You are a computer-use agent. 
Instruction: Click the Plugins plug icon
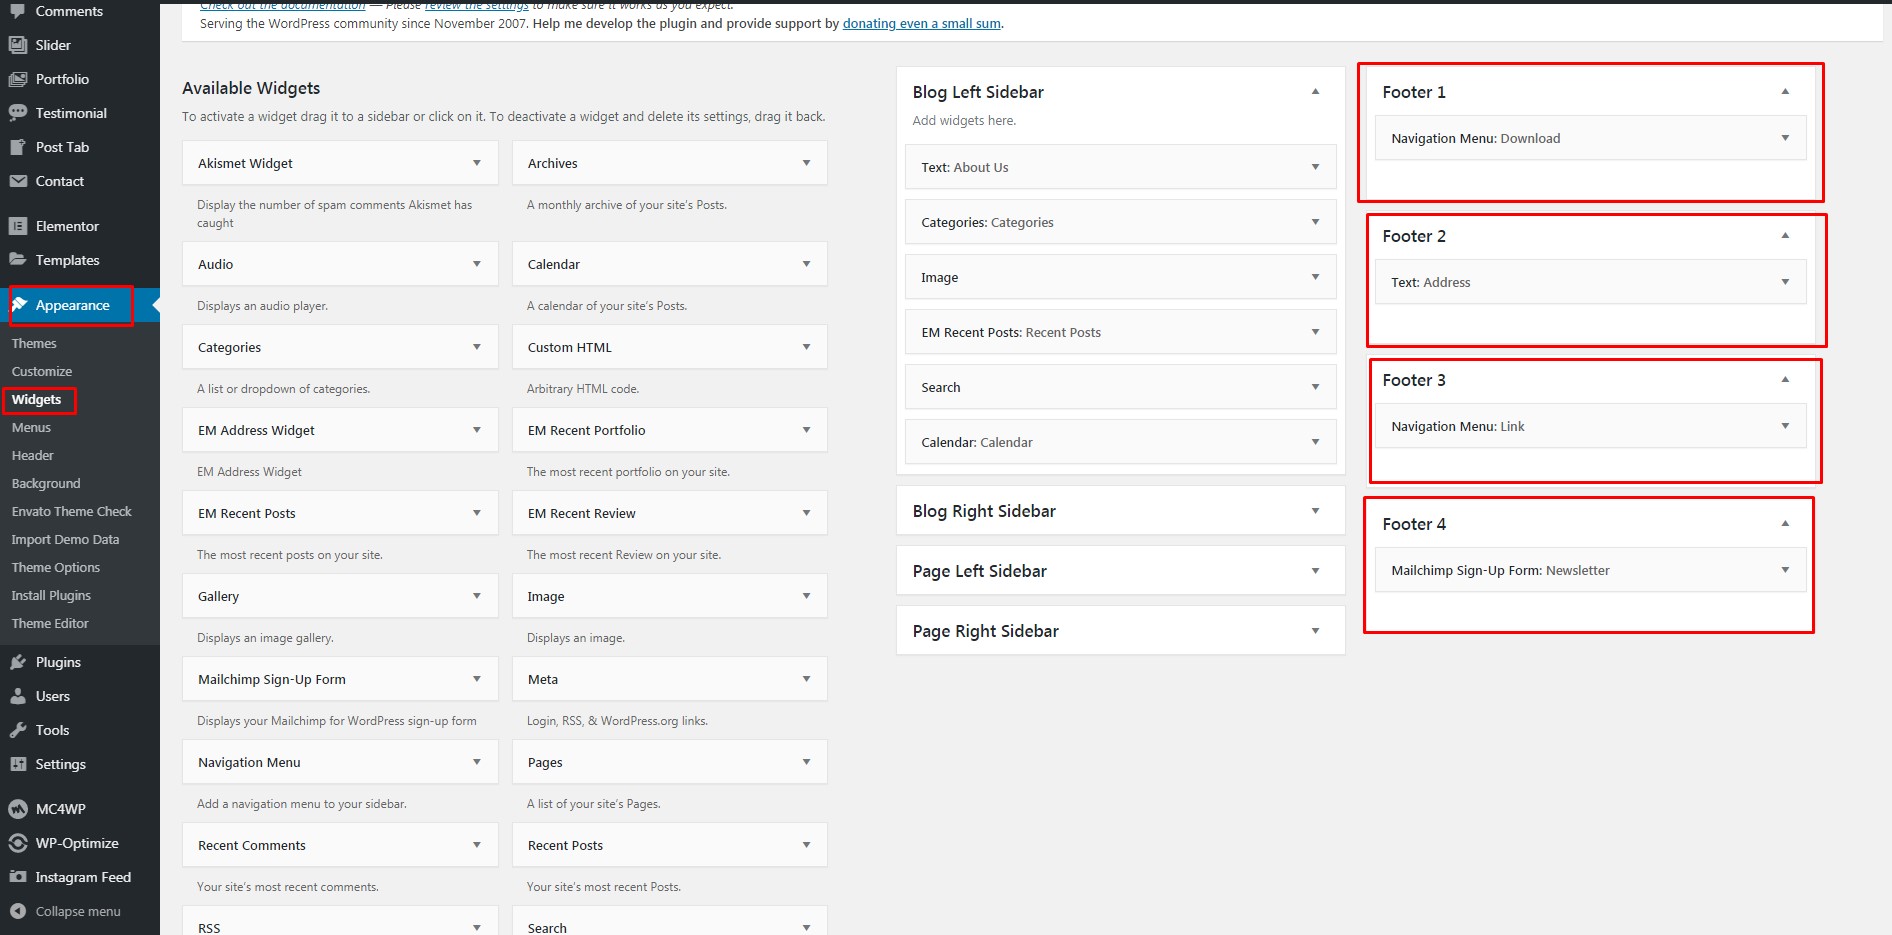pos(18,662)
